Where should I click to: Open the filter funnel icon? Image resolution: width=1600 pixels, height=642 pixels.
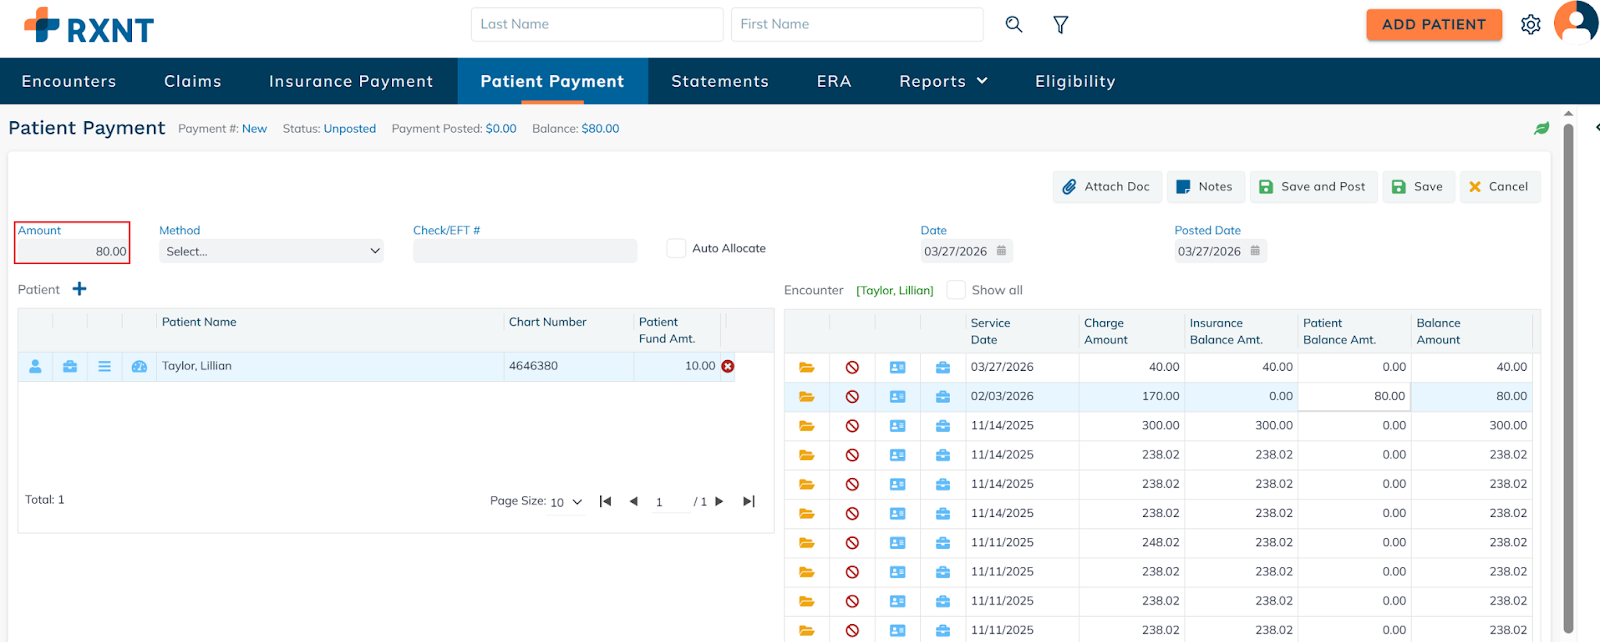1061,24
